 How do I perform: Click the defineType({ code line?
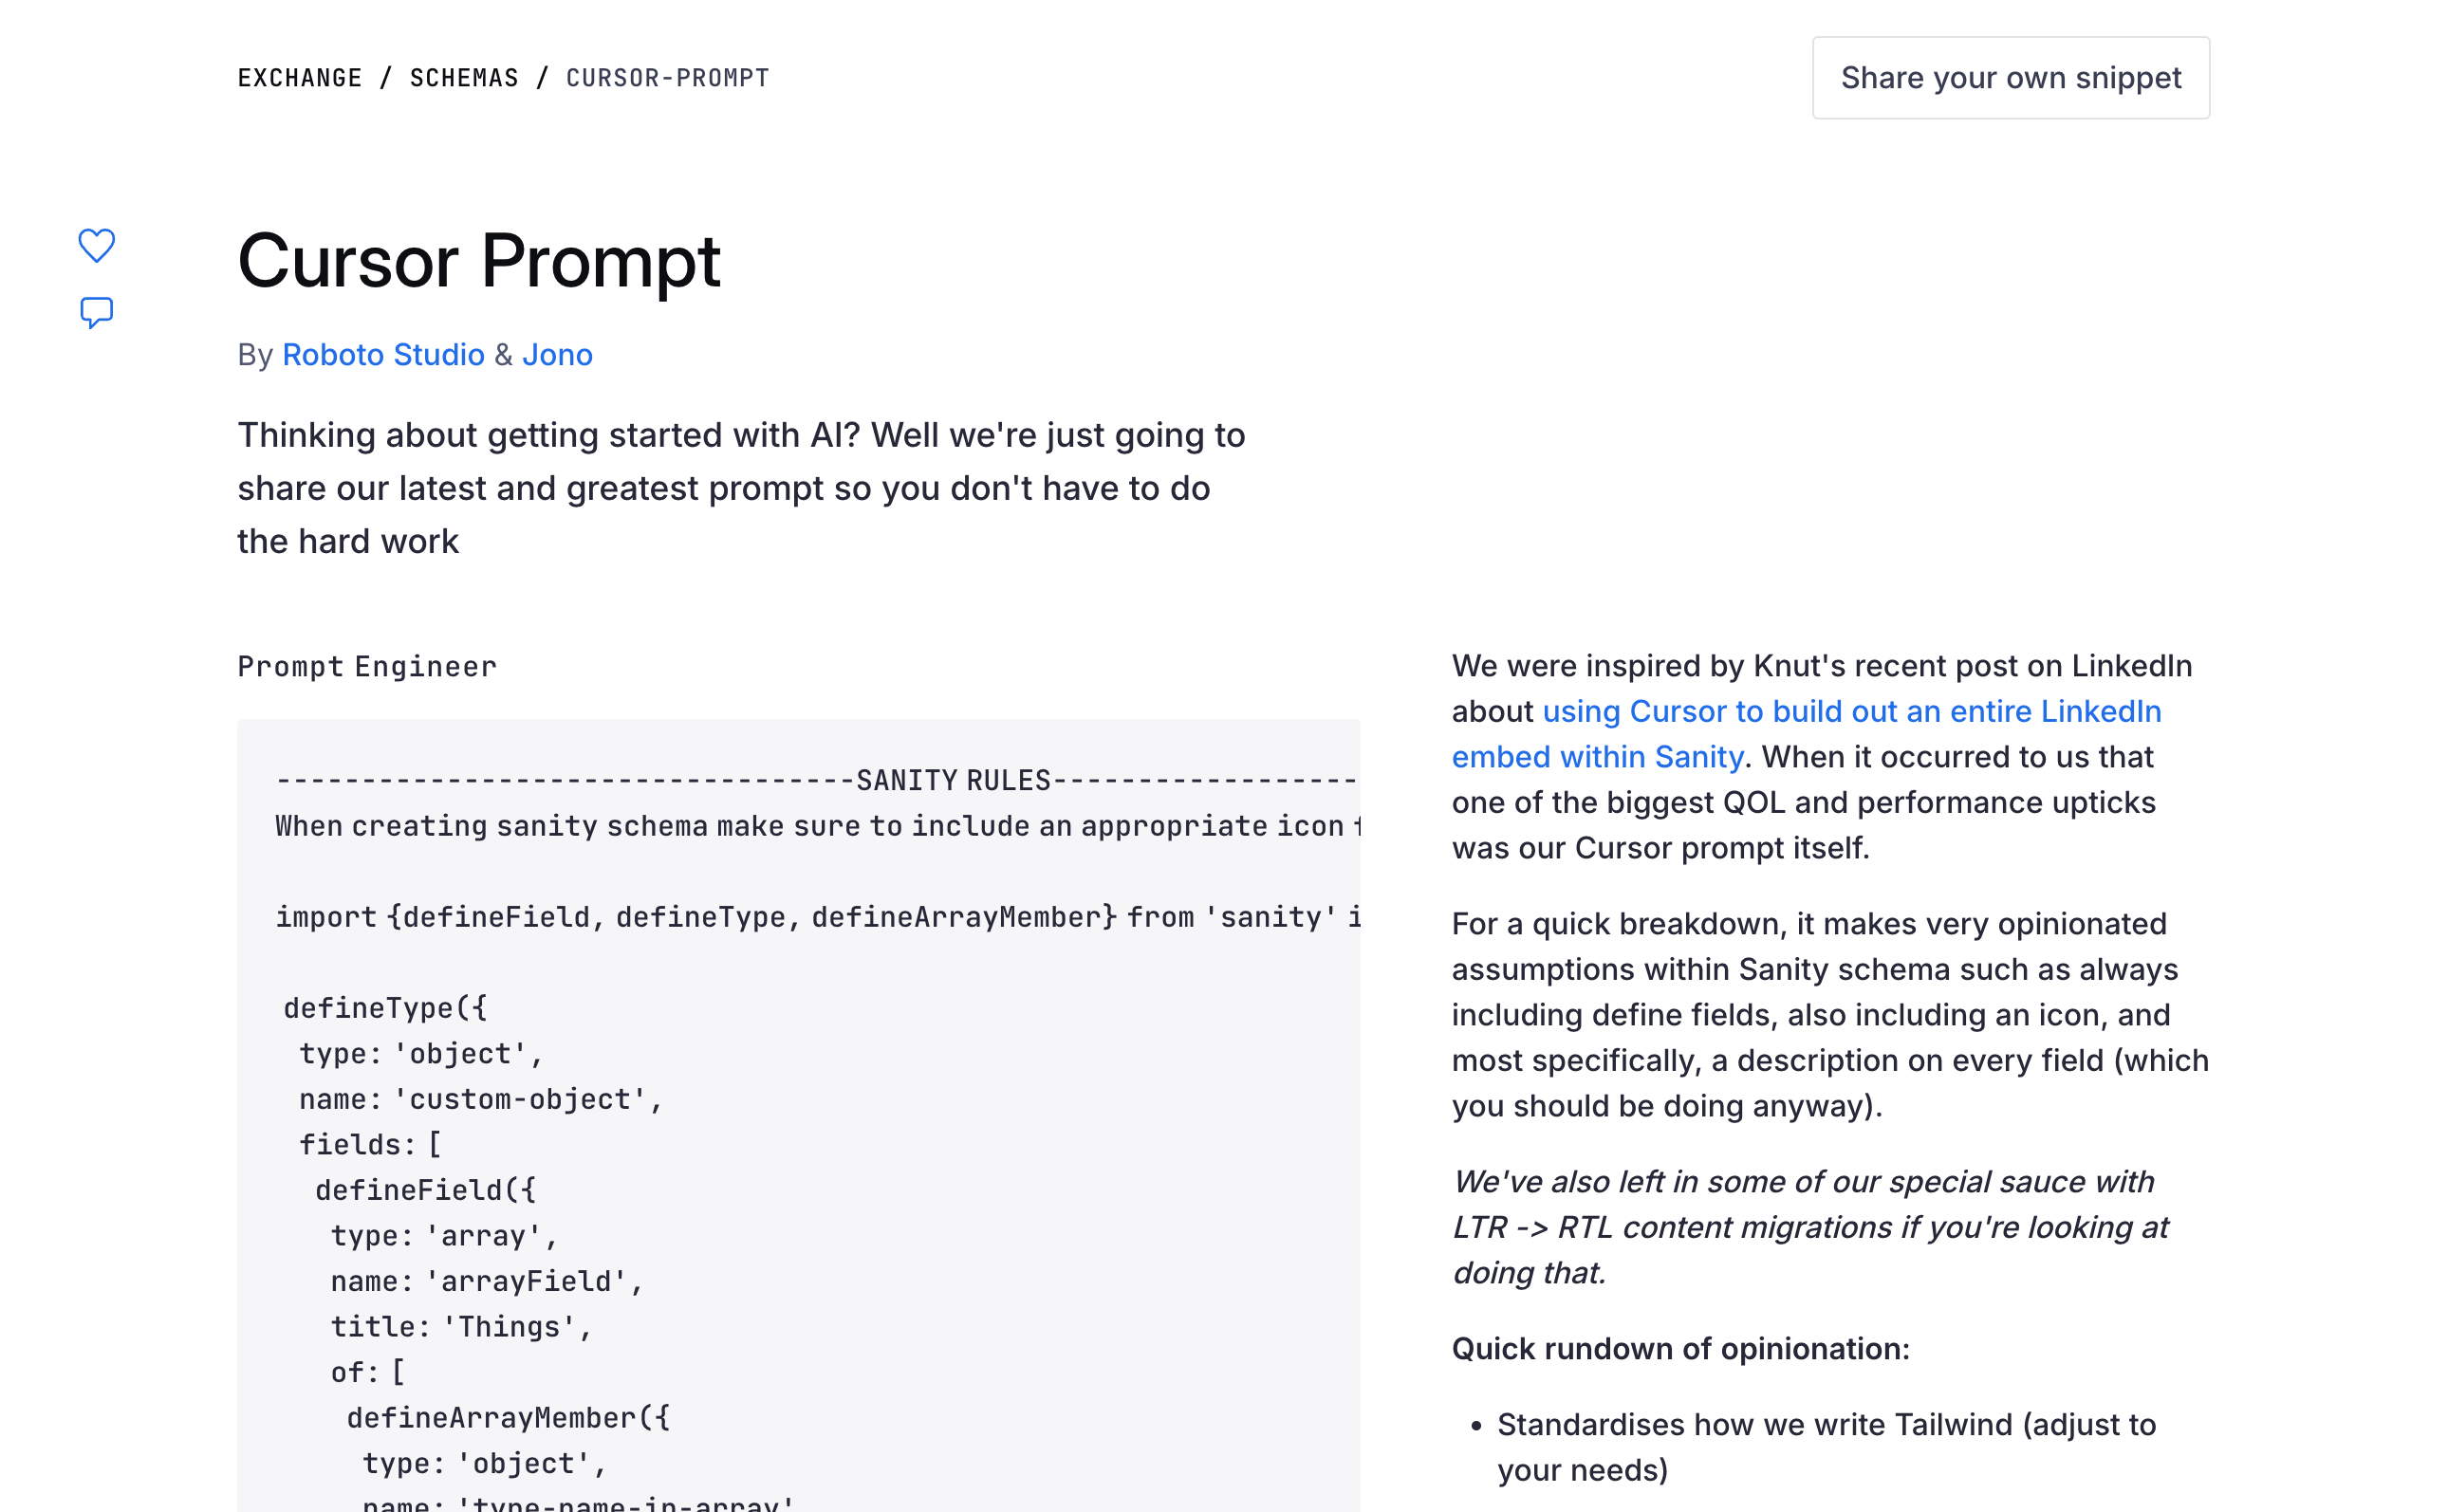385,1008
